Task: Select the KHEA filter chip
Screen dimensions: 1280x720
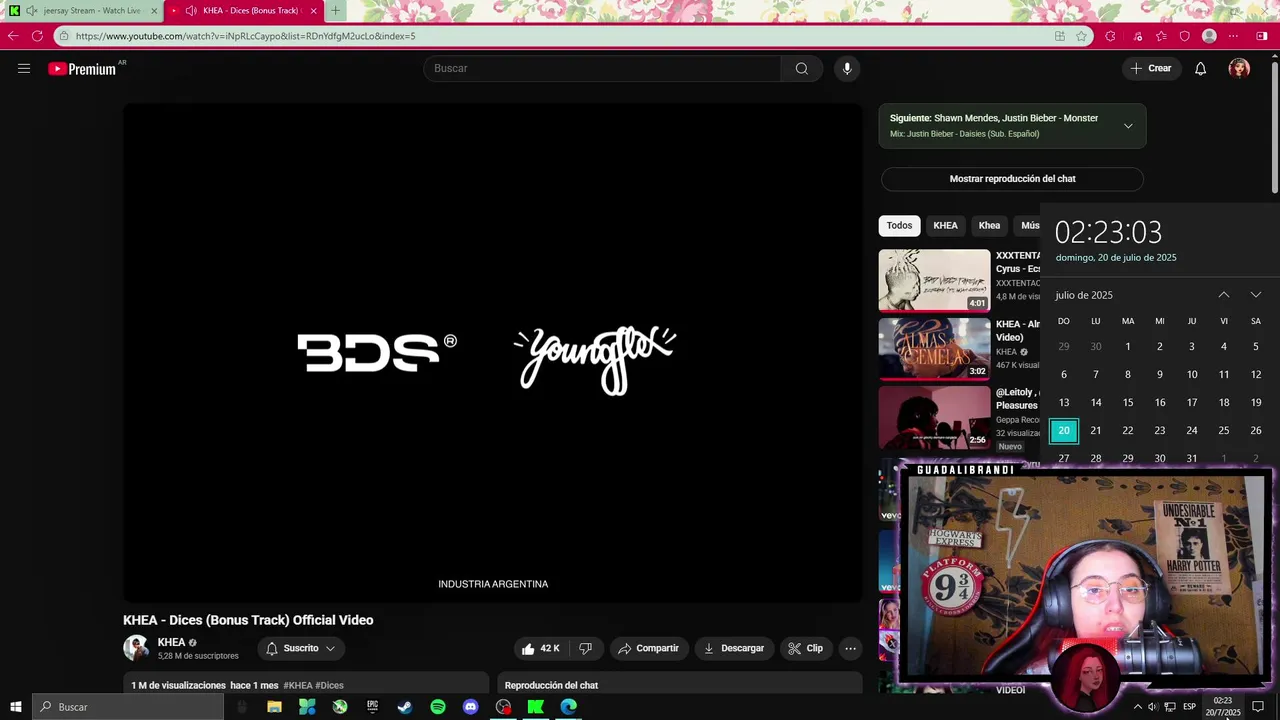Action: pos(945,226)
